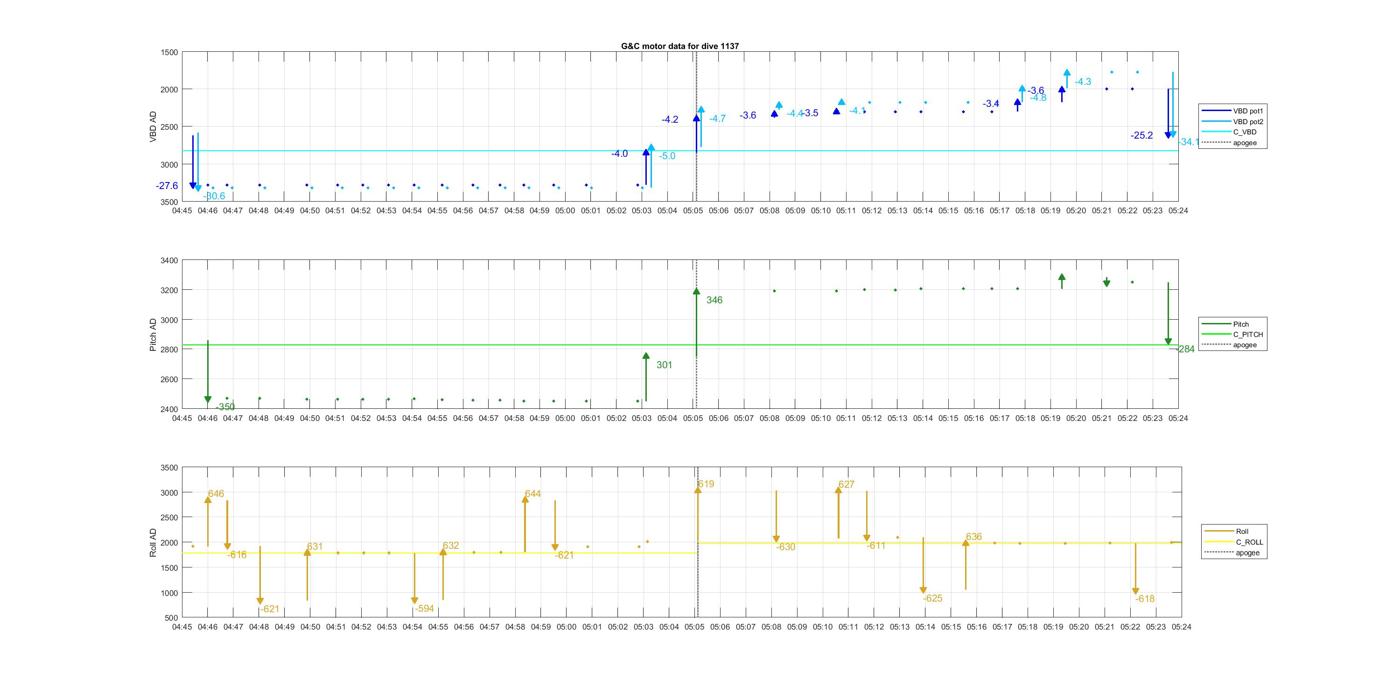The height and width of the screenshot is (693, 1400).
Task: Click the "627" roll annotation
Action: (x=847, y=484)
